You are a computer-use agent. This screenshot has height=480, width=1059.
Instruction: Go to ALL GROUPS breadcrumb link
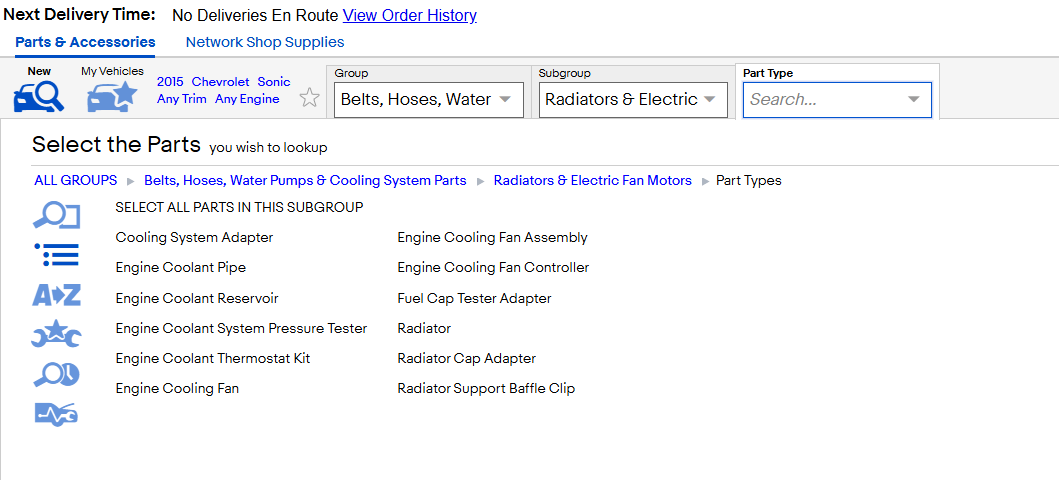[x=76, y=180]
